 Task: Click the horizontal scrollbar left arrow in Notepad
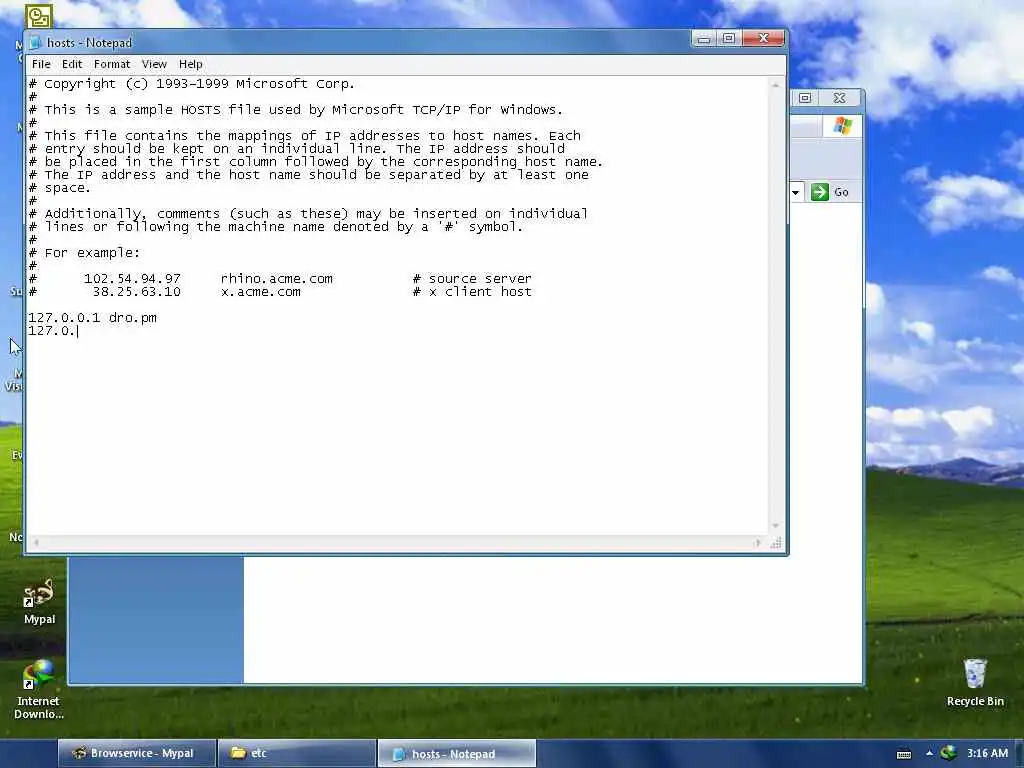click(36, 542)
